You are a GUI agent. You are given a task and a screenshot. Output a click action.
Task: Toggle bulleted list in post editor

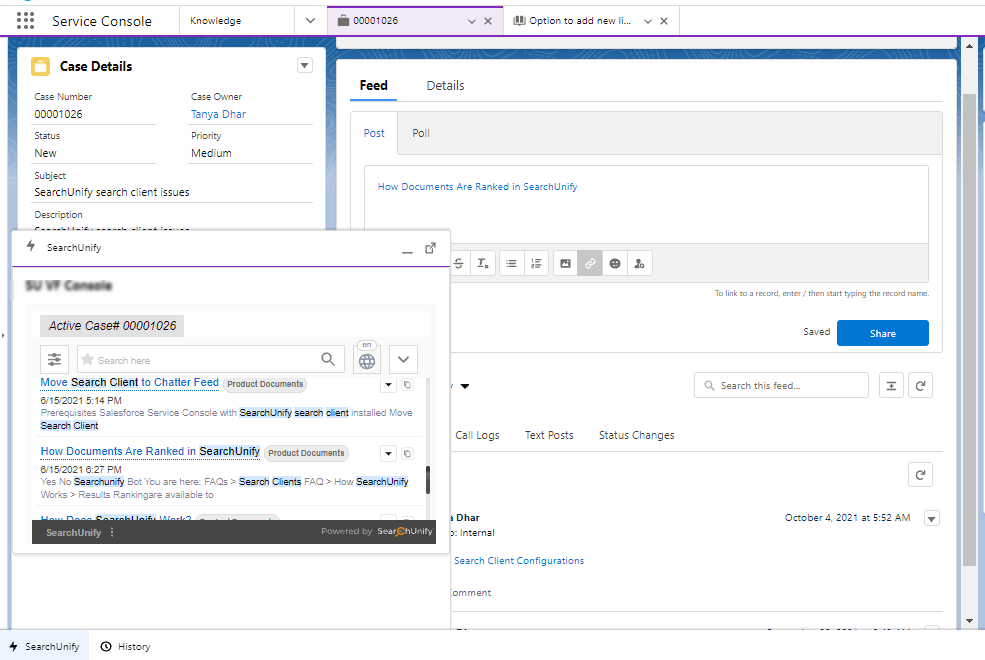(x=511, y=263)
